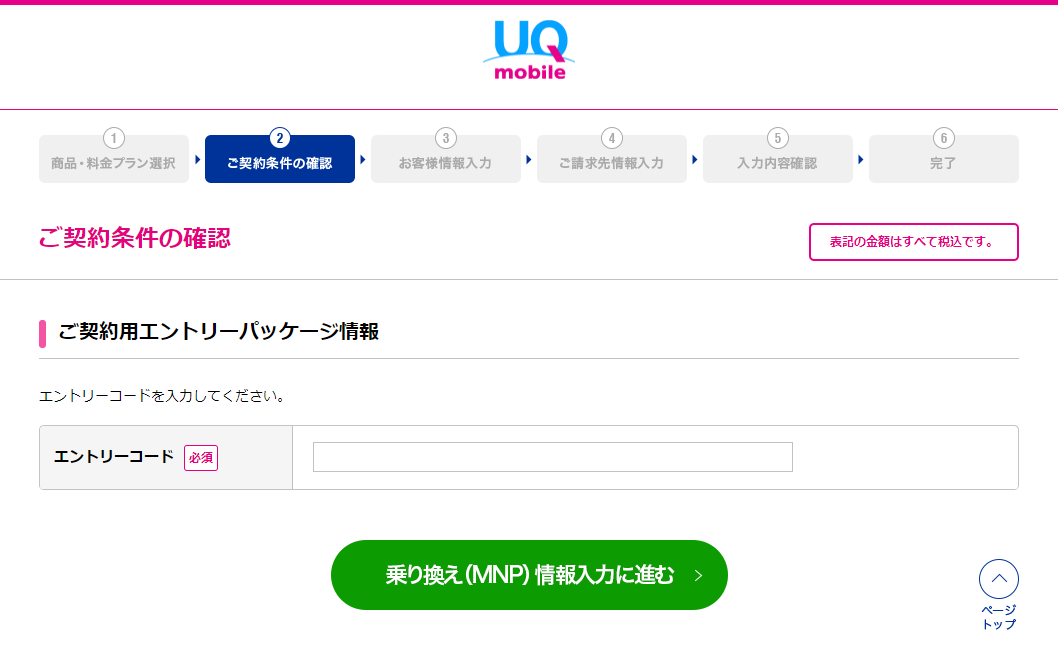Select the 商品・料金プラン選択 step tab
Image resolution: width=1058 pixels, height=659 pixels.
pos(113,159)
